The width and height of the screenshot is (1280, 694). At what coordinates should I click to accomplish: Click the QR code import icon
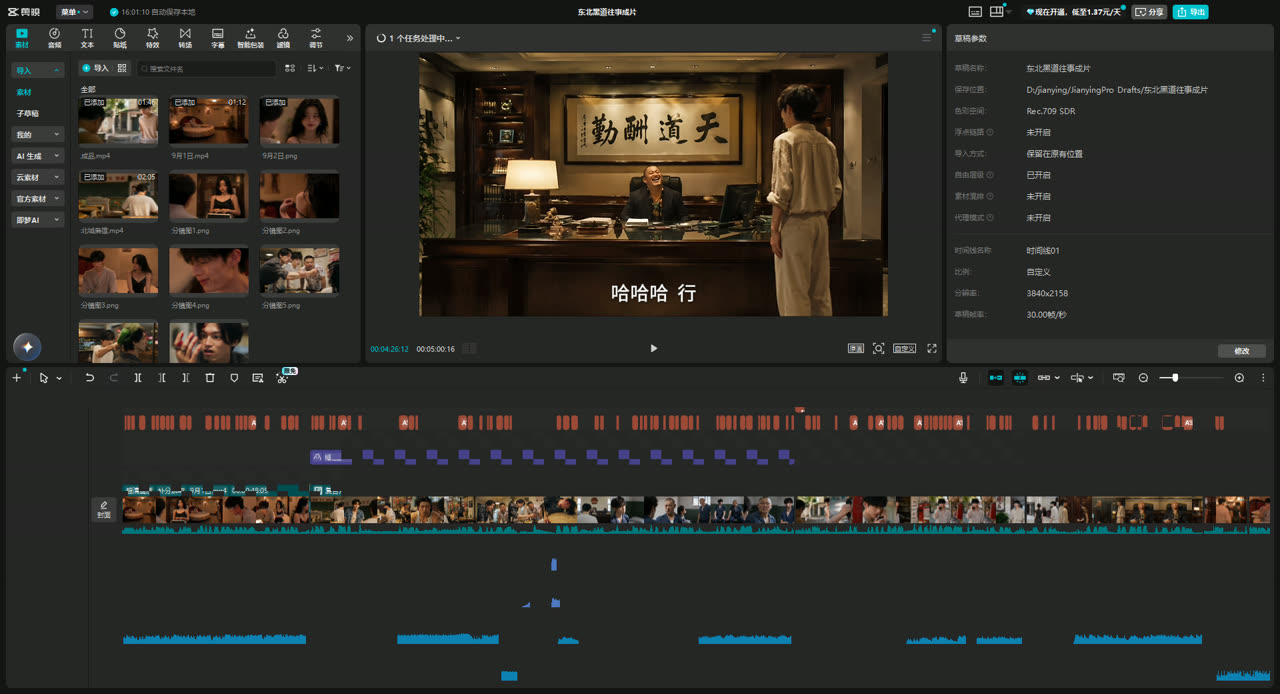[122, 68]
